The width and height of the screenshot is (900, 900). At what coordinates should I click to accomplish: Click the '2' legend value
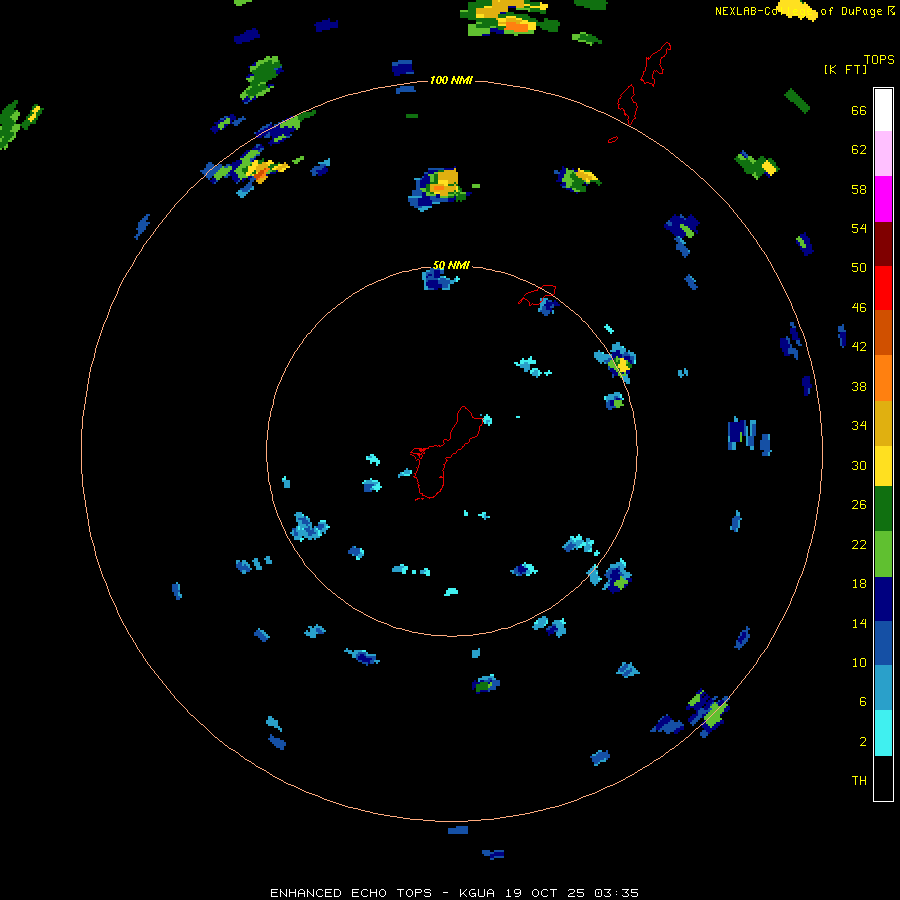[863, 742]
